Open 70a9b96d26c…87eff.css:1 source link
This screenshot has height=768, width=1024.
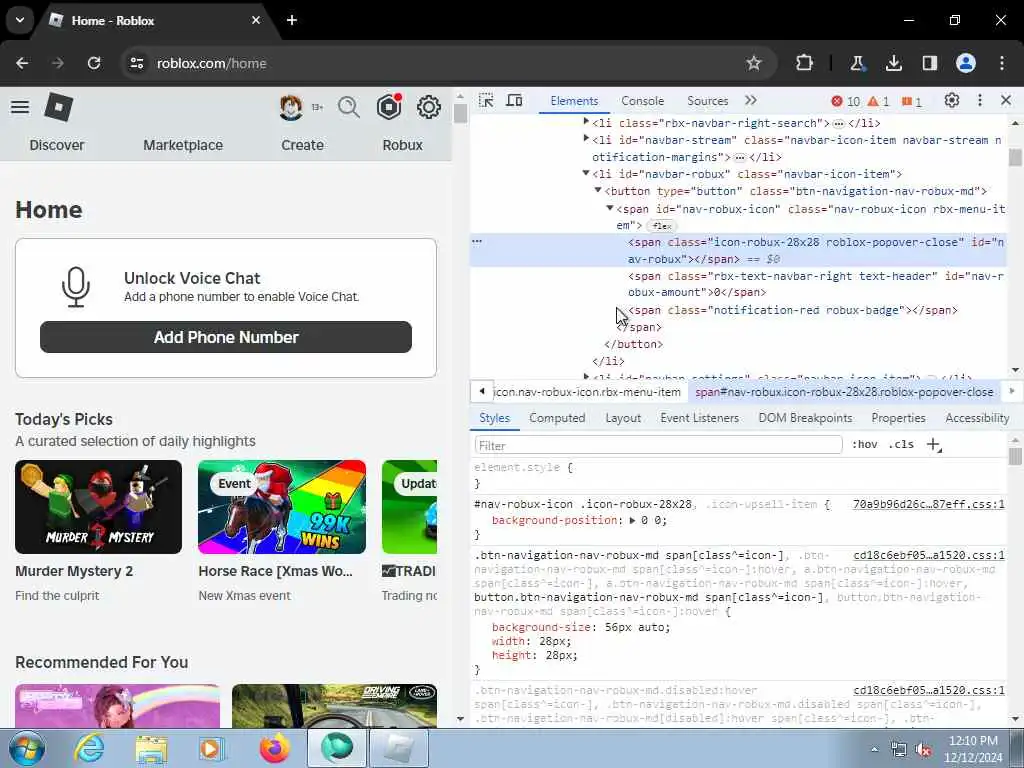[x=929, y=504]
